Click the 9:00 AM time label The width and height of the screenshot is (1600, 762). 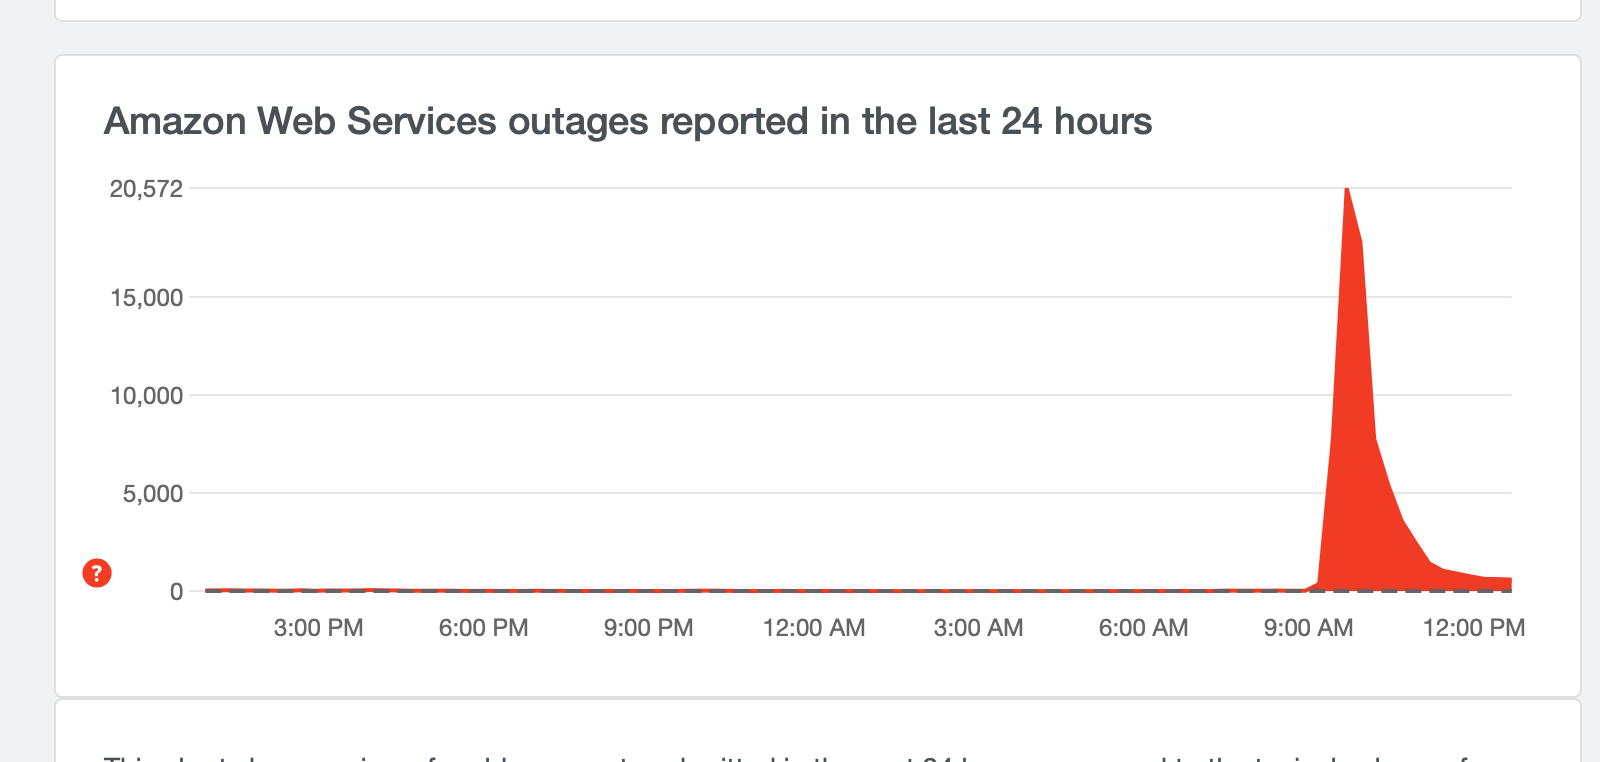1308,628
